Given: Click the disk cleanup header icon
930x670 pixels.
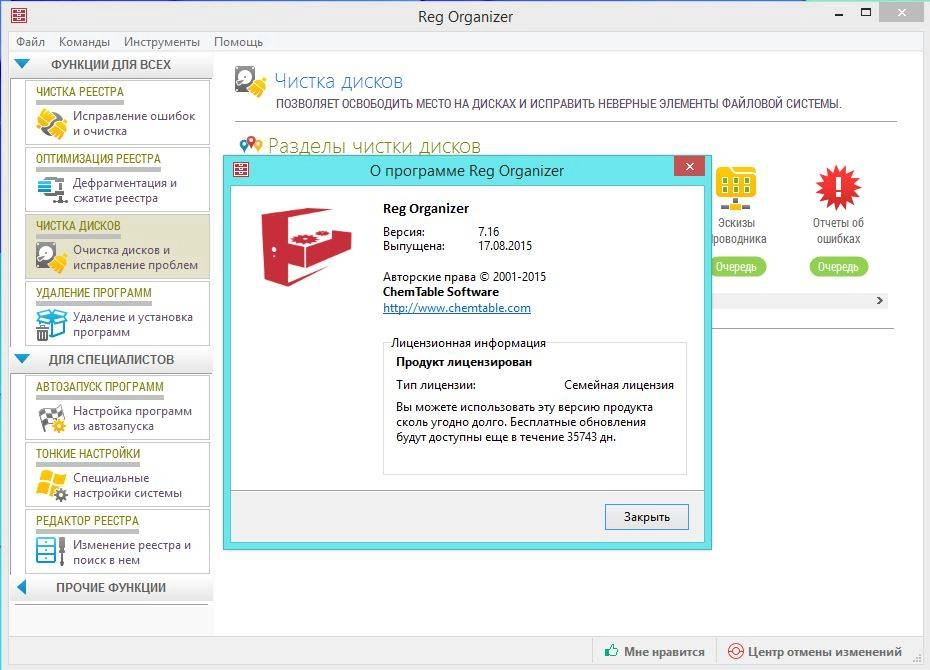Looking at the screenshot, I should [250, 82].
